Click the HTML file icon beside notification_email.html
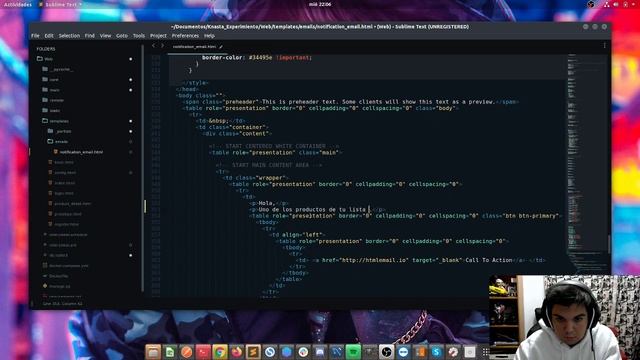 click(56, 152)
